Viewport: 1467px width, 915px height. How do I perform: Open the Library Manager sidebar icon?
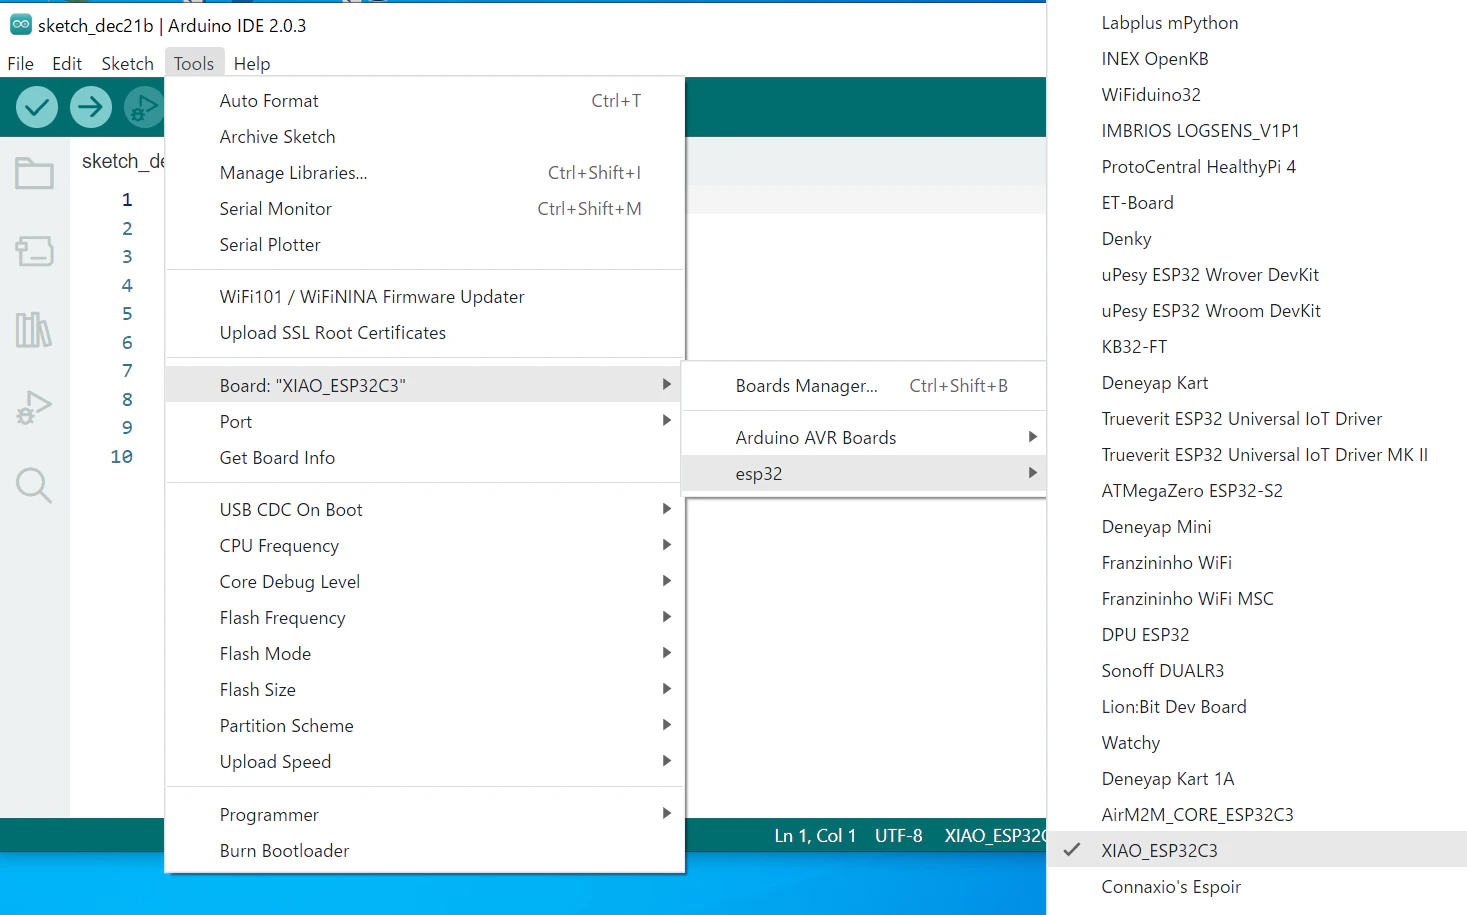(x=34, y=329)
